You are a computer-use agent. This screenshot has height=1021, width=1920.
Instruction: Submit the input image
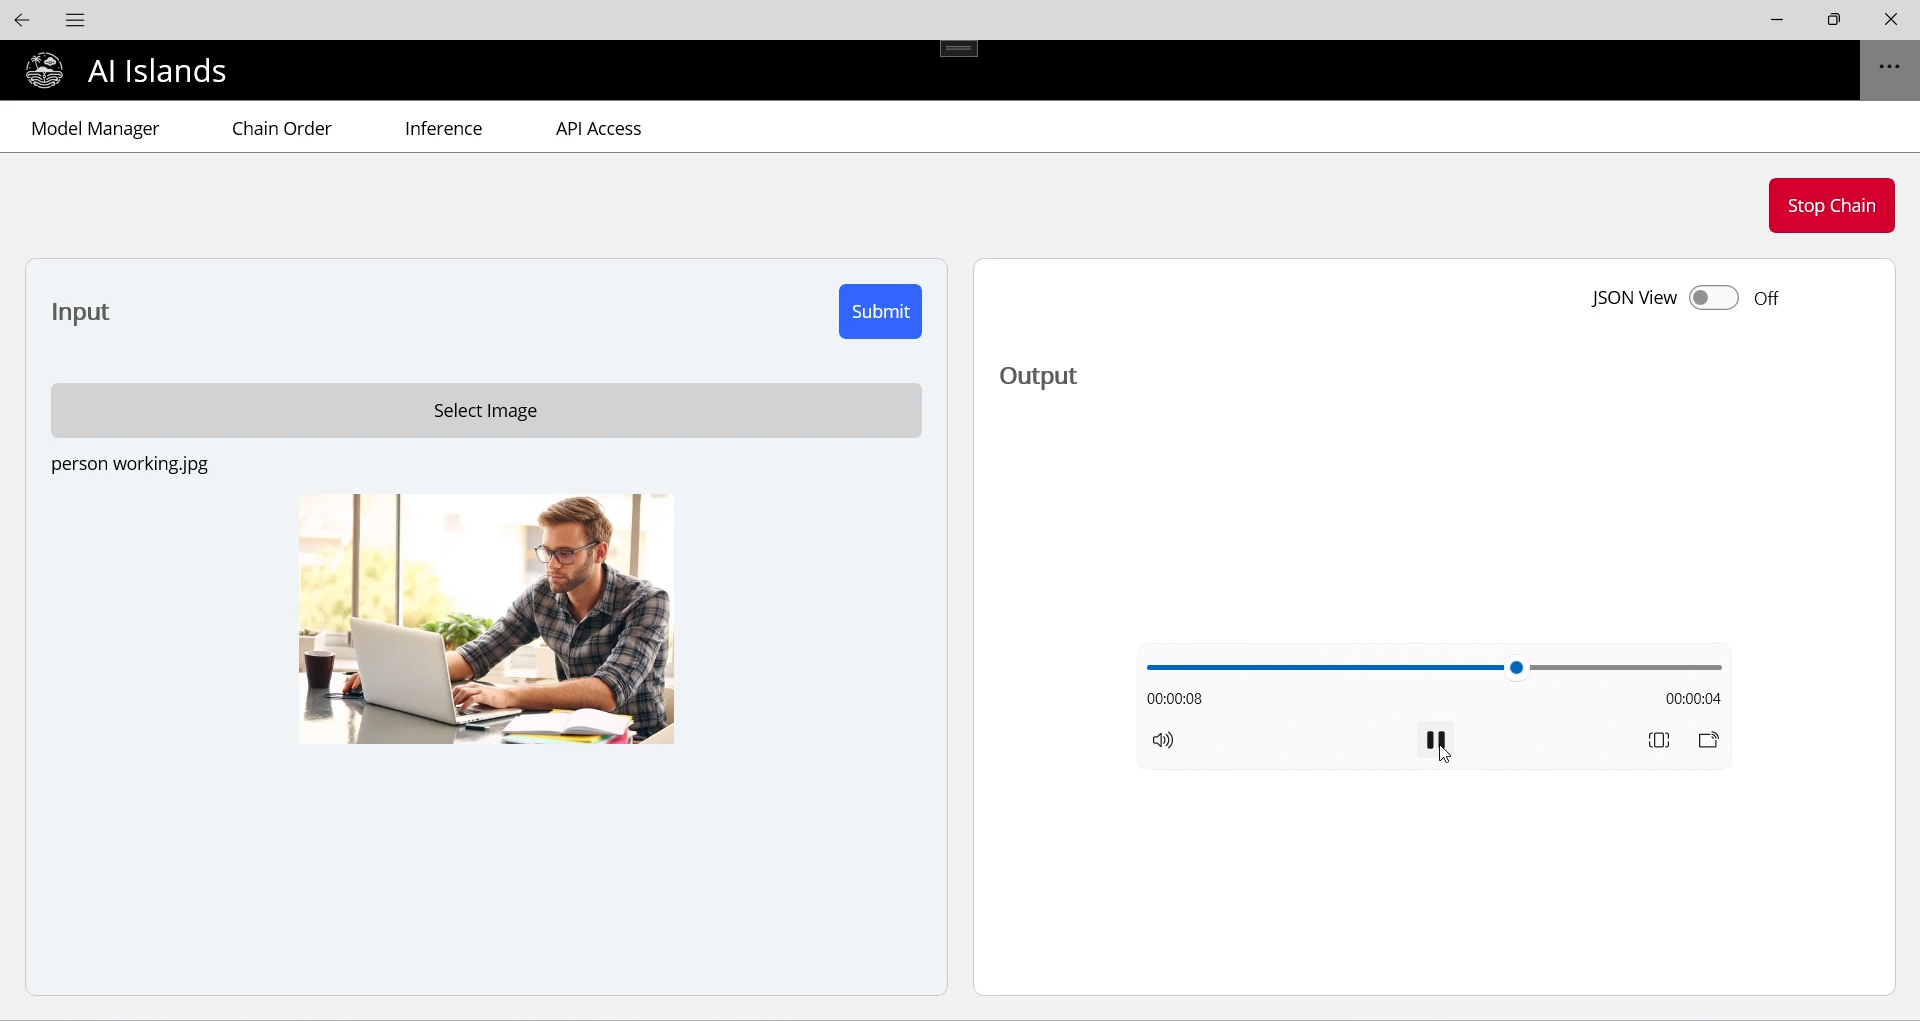point(880,312)
